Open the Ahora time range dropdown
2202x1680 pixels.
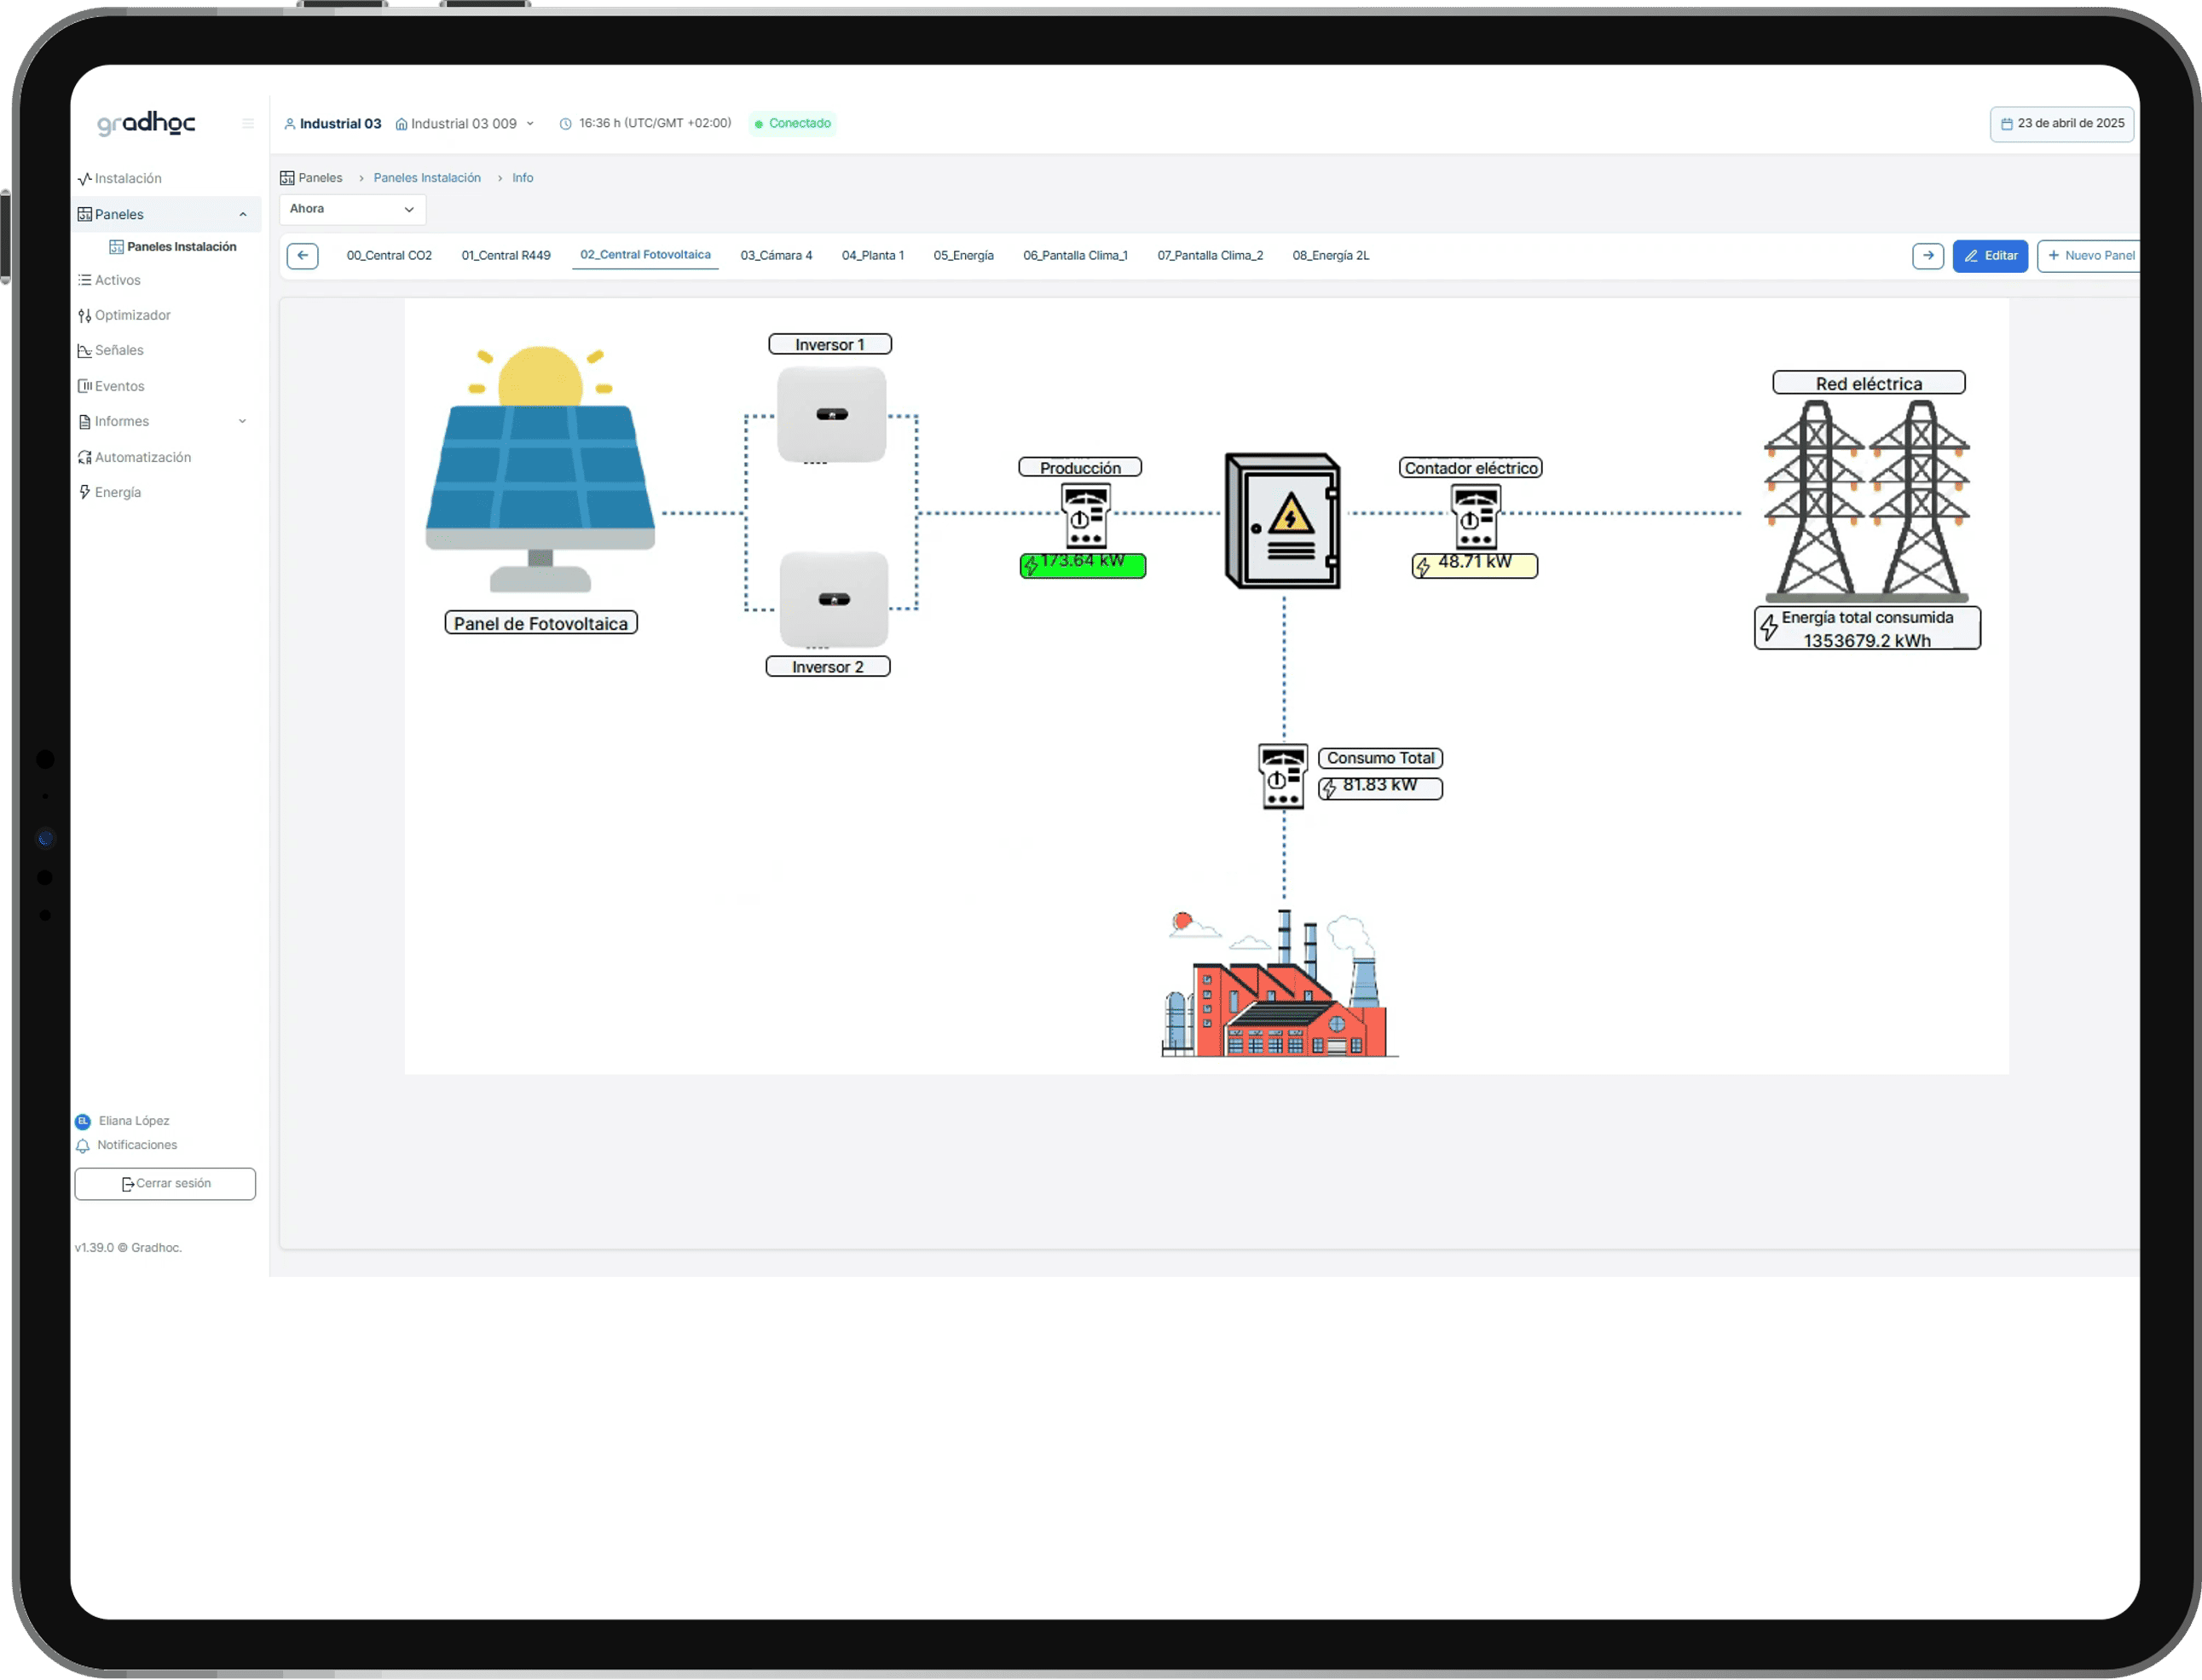(x=352, y=209)
